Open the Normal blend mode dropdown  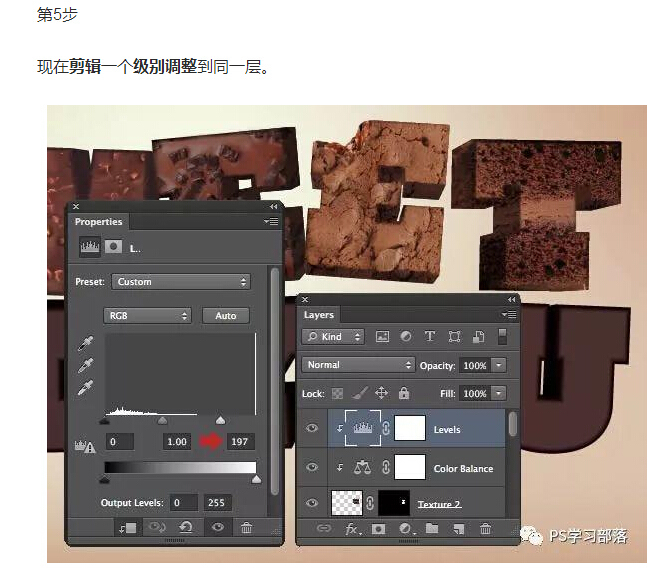tap(358, 365)
